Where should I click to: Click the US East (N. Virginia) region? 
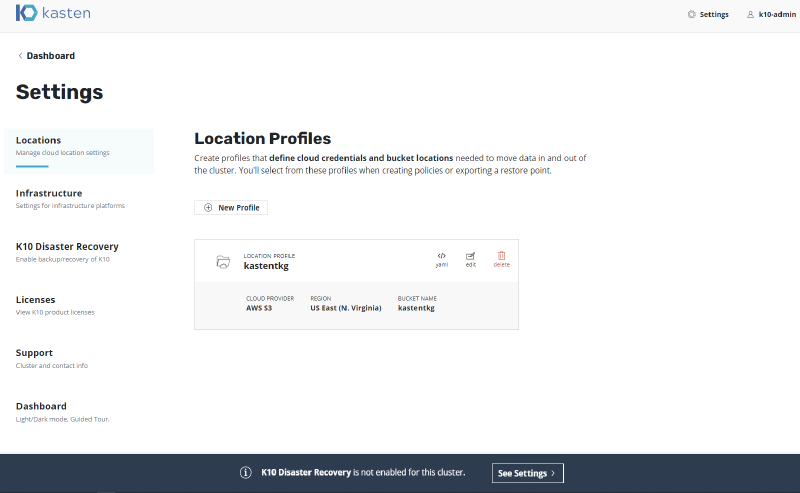coord(346,308)
